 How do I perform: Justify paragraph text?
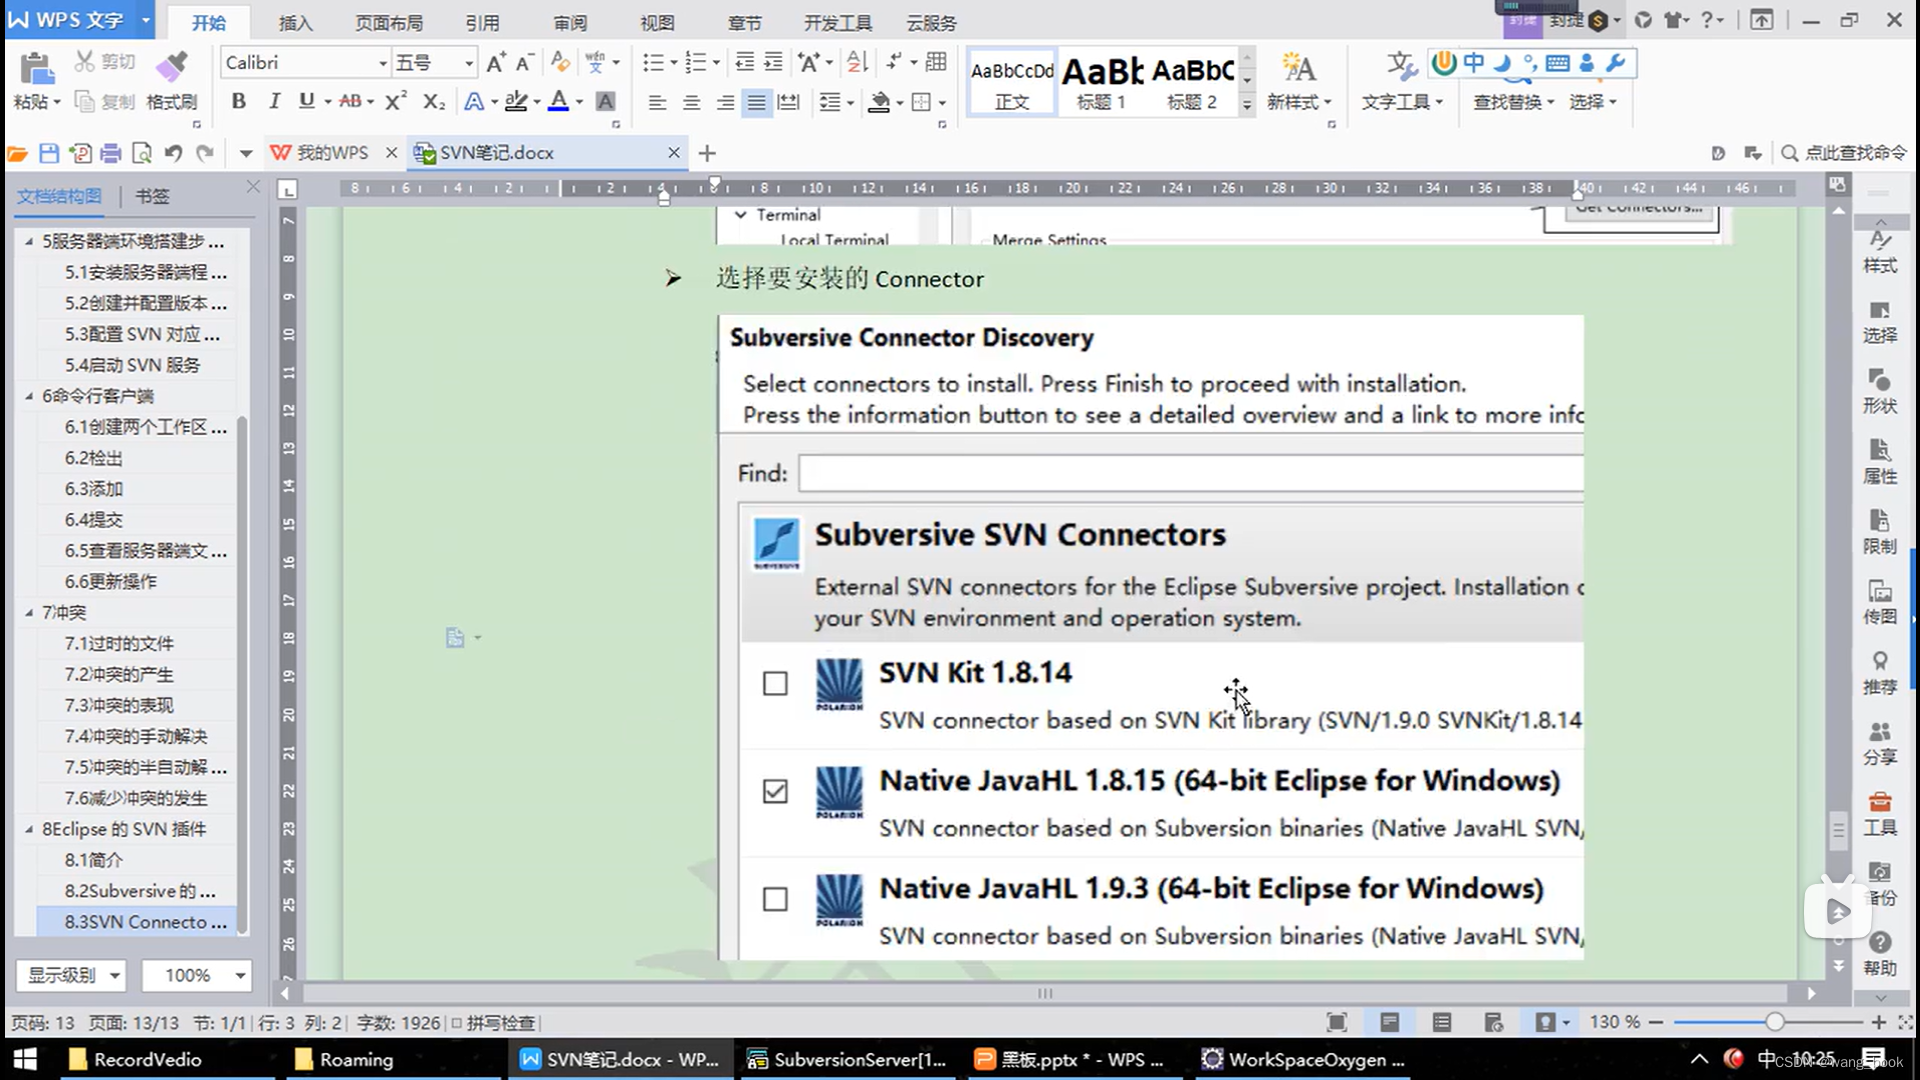tap(757, 102)
